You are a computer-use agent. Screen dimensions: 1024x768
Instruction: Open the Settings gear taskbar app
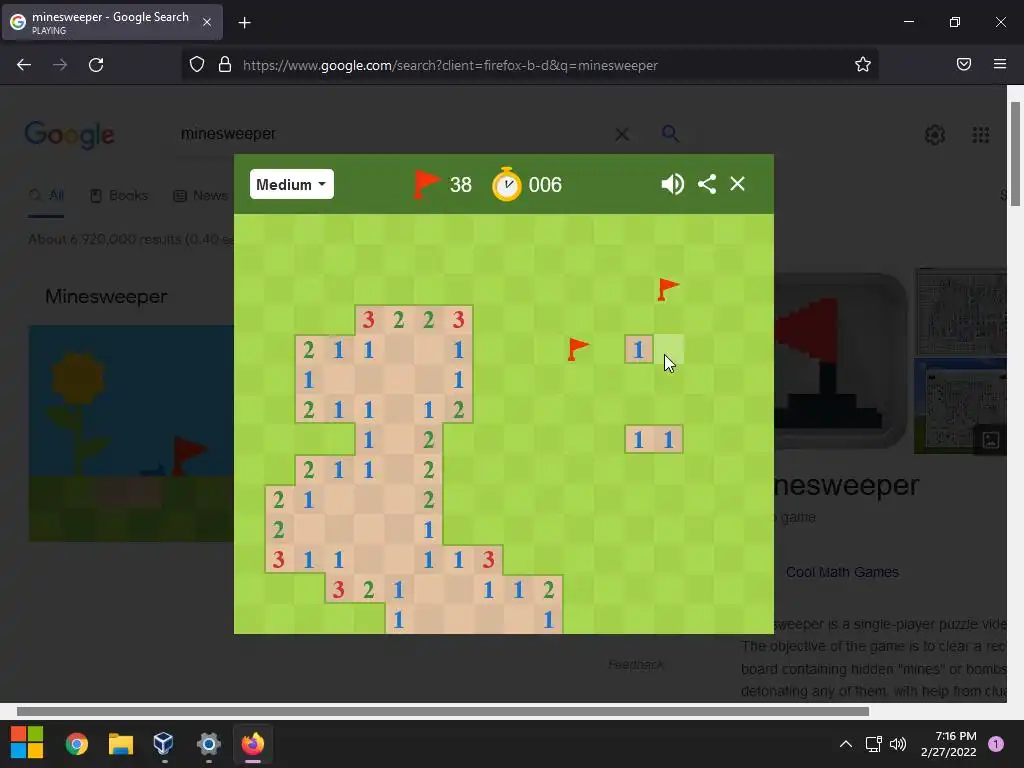[x=209, y=743]
